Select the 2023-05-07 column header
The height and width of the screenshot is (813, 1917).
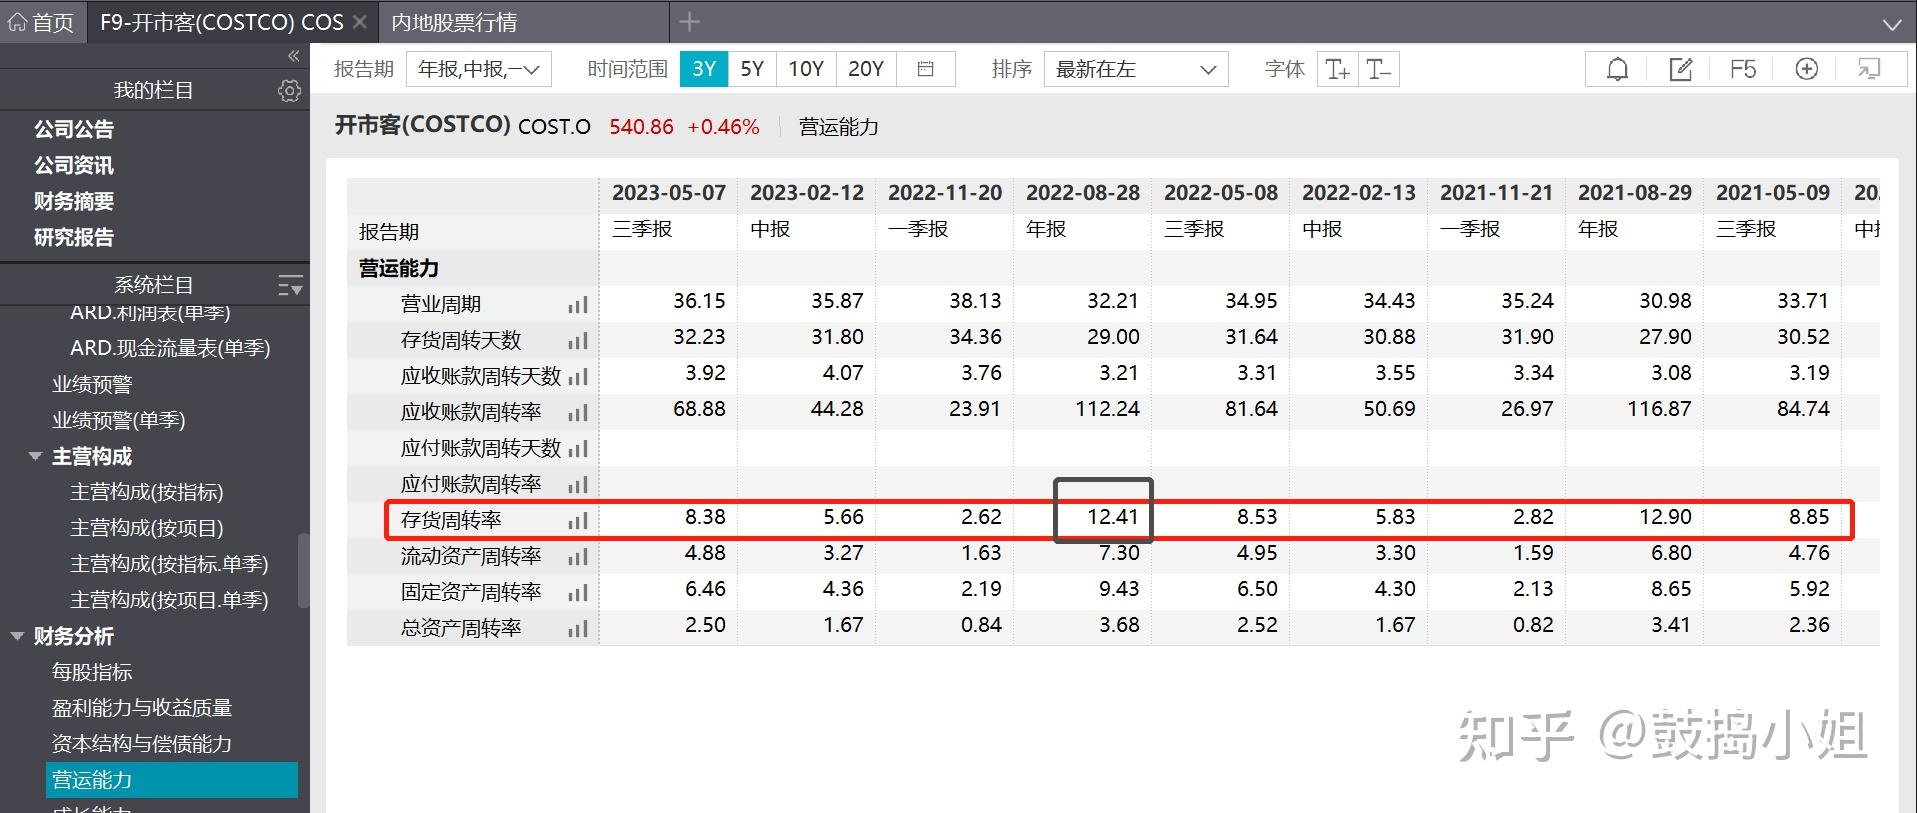click(669, 193)
